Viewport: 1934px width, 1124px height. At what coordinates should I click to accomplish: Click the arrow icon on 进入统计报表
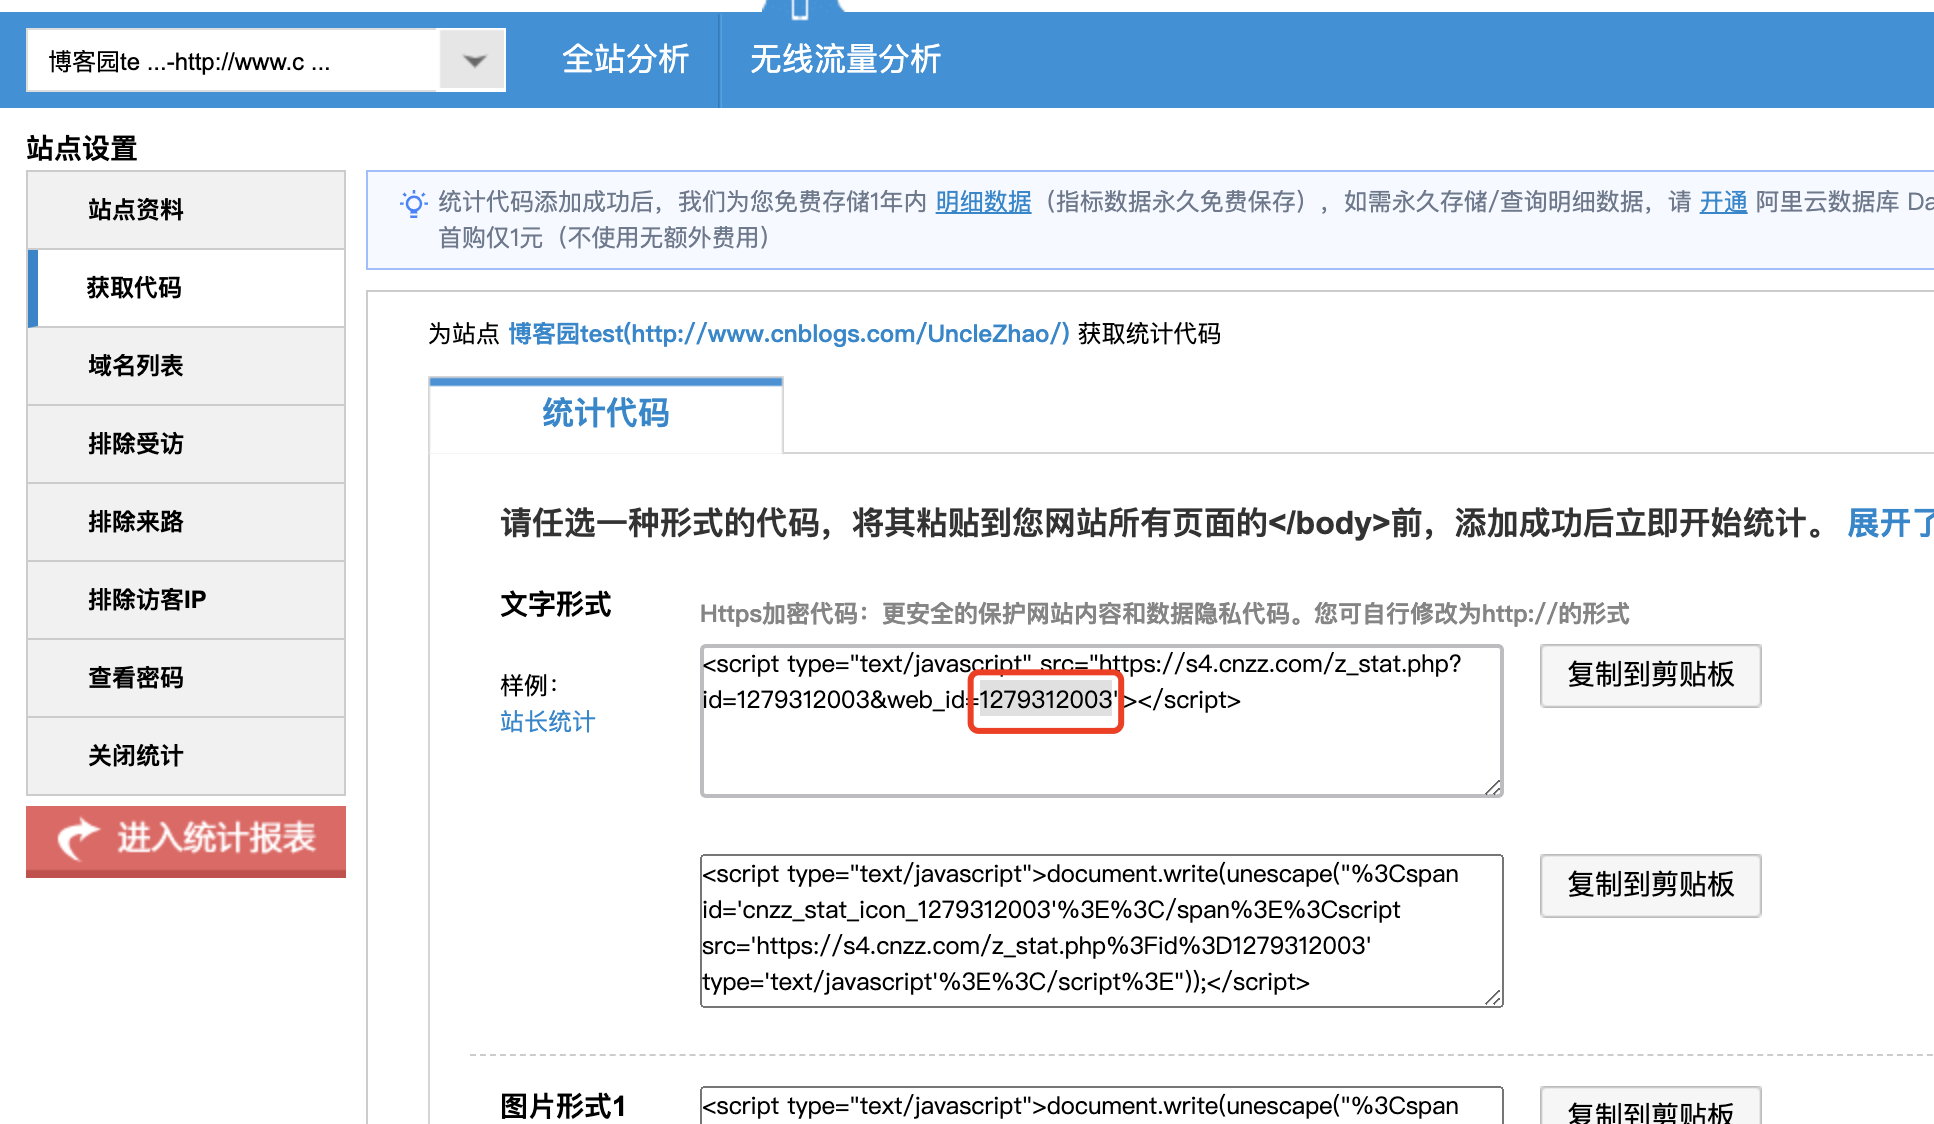click(x=78, y=839)
